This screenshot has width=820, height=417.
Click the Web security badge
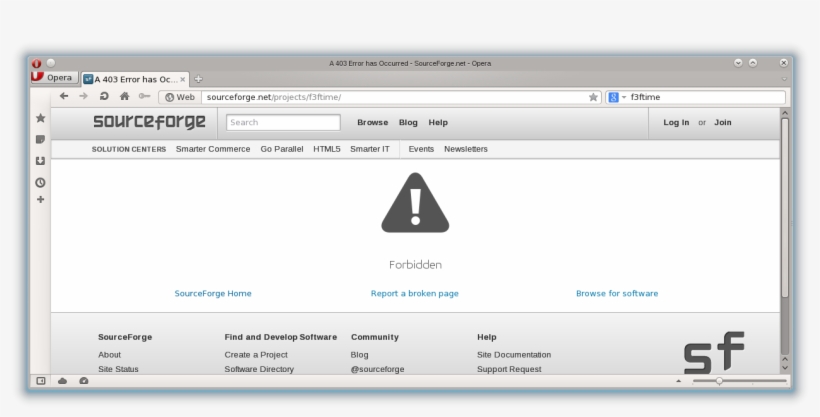click(180, 97)
